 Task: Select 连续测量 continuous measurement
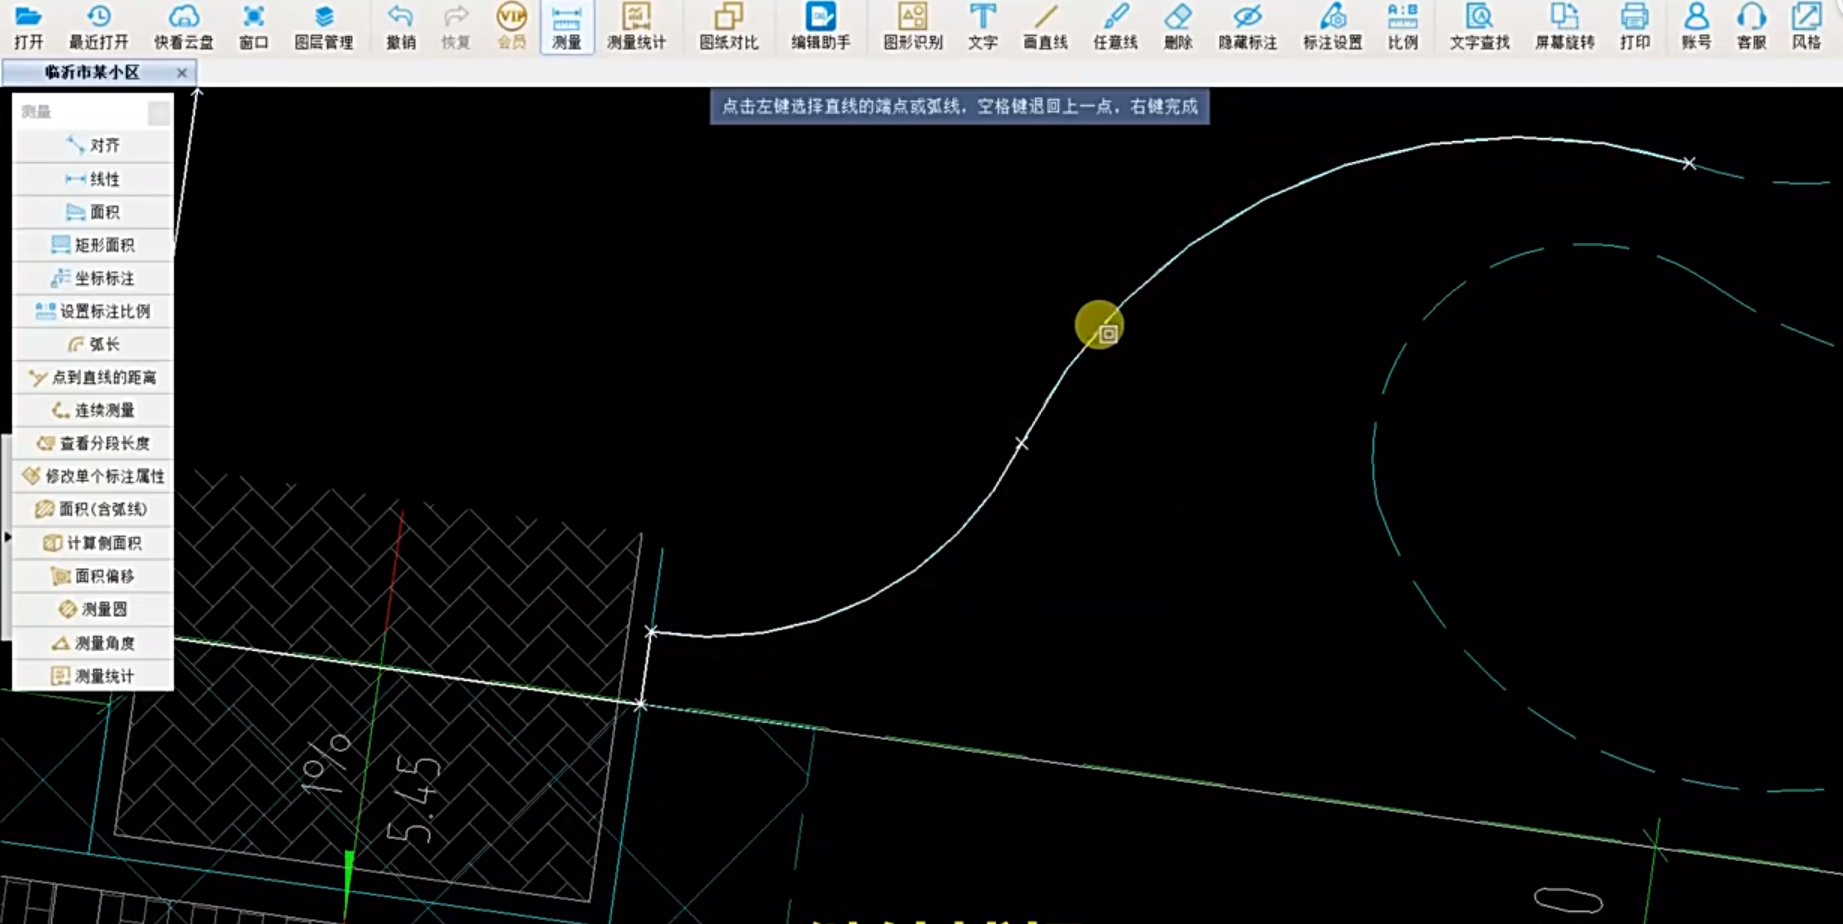pyautogui.click(x=93, y=410)
